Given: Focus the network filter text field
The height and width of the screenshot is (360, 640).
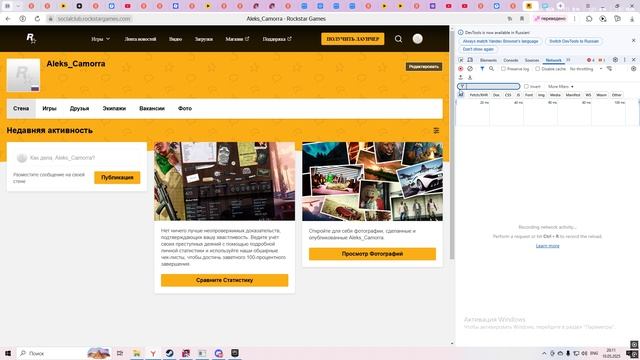Looking at the screenshot, I should click(x=489, y=87).
